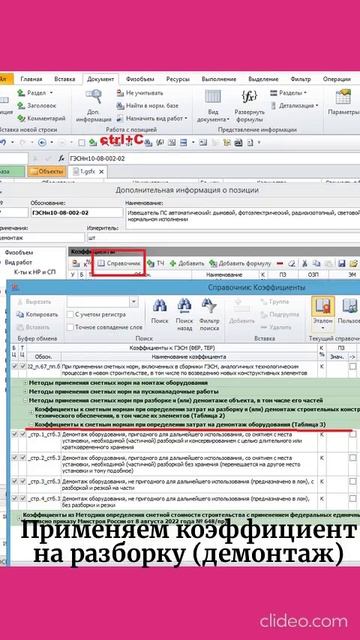The width and height of the screenshot is (360, 640).
Task: Click the Фильтр поиска funnel icon
Action: 209,306
